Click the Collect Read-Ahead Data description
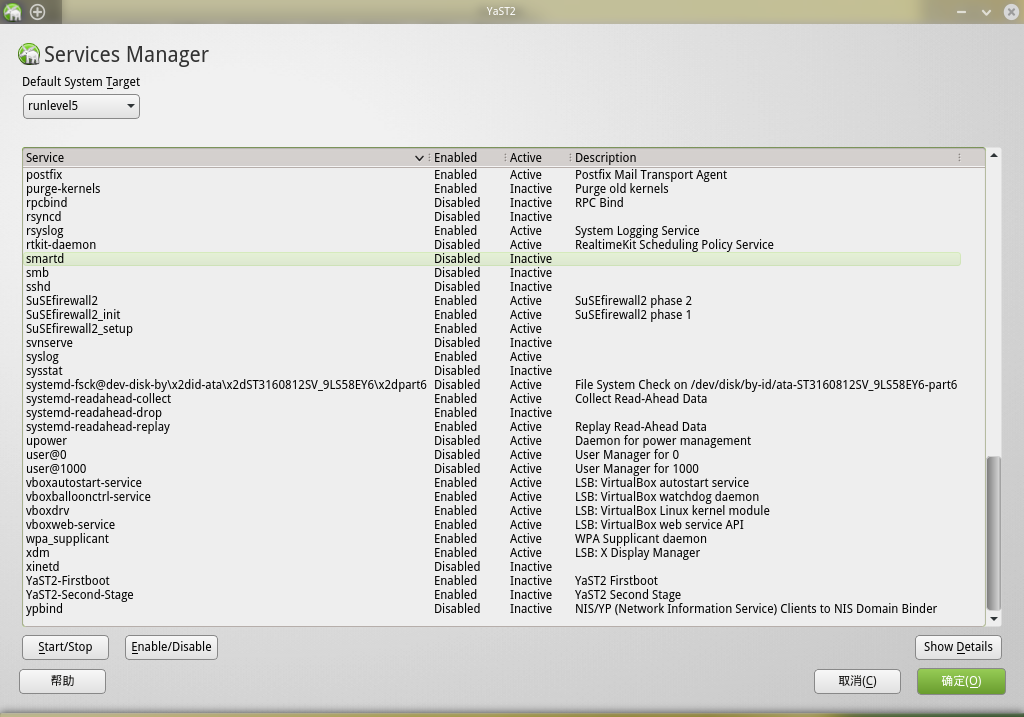Image resolution: width=1024 pixels, height=717 pixels. point(641,399)
